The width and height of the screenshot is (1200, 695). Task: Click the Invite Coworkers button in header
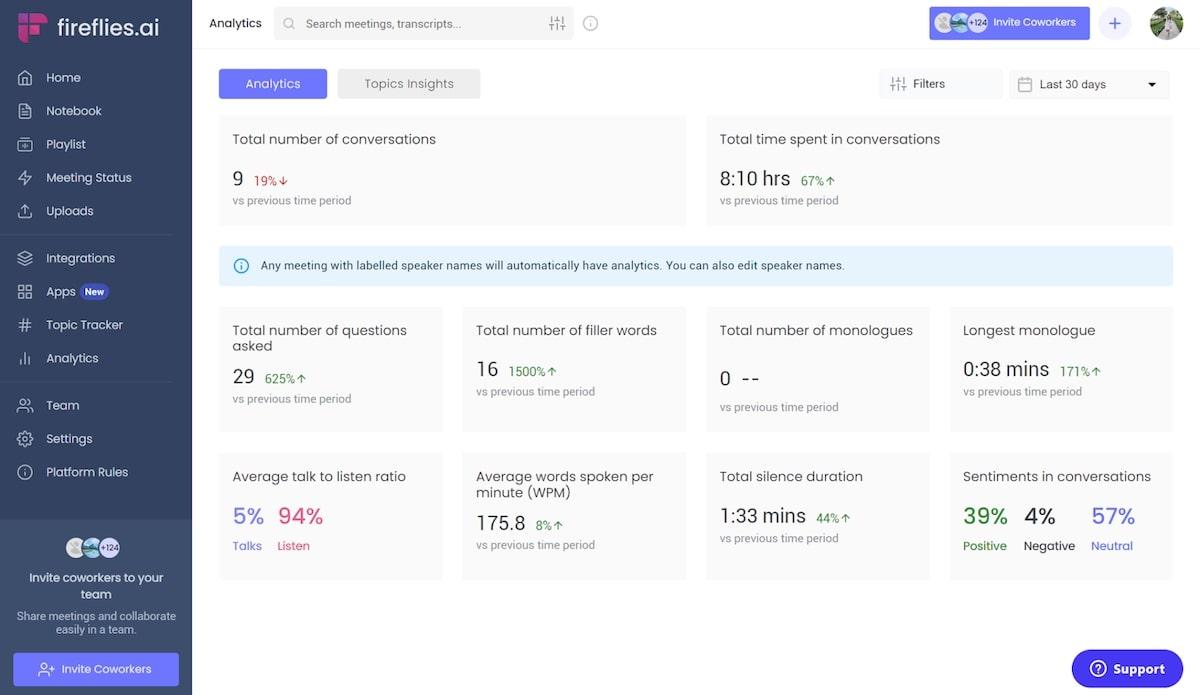1009,23
